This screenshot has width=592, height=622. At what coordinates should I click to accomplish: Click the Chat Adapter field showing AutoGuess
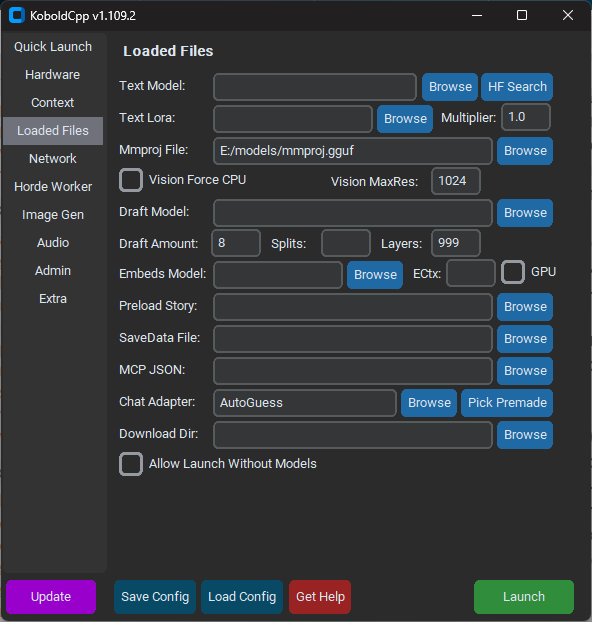305,403
